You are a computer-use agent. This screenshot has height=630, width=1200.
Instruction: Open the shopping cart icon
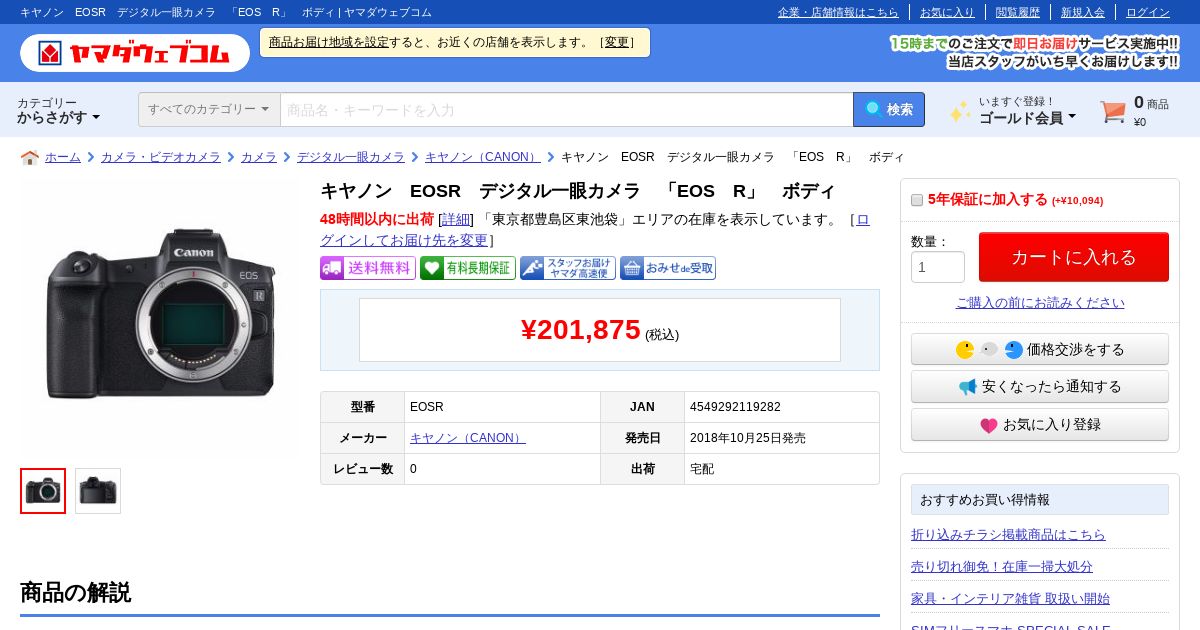pyautogui.click(x=1113, y=110)
